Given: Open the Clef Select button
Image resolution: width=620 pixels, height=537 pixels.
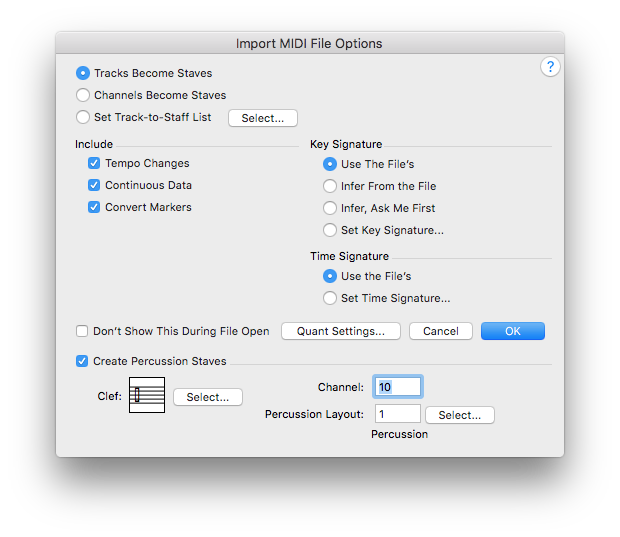Looking at the screenshot, I should [208, 397].
